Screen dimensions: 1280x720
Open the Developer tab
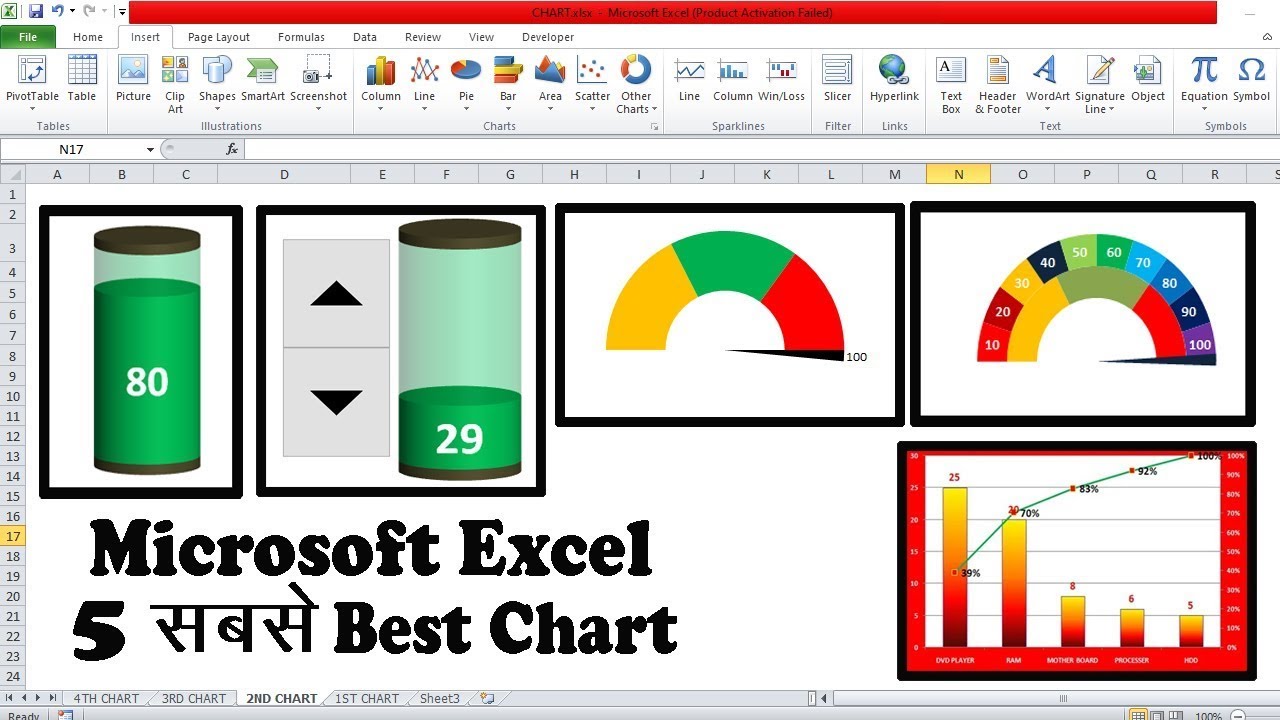pos(548,37)
